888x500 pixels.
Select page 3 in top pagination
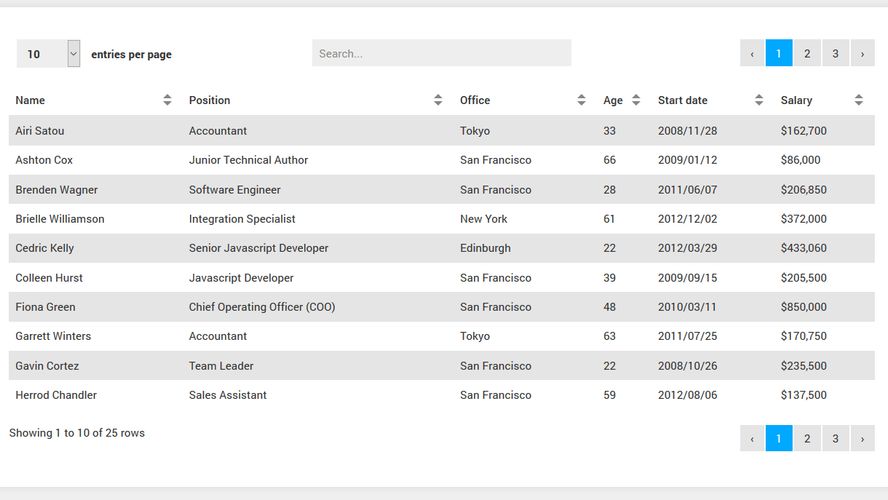(x=835, y=53)
